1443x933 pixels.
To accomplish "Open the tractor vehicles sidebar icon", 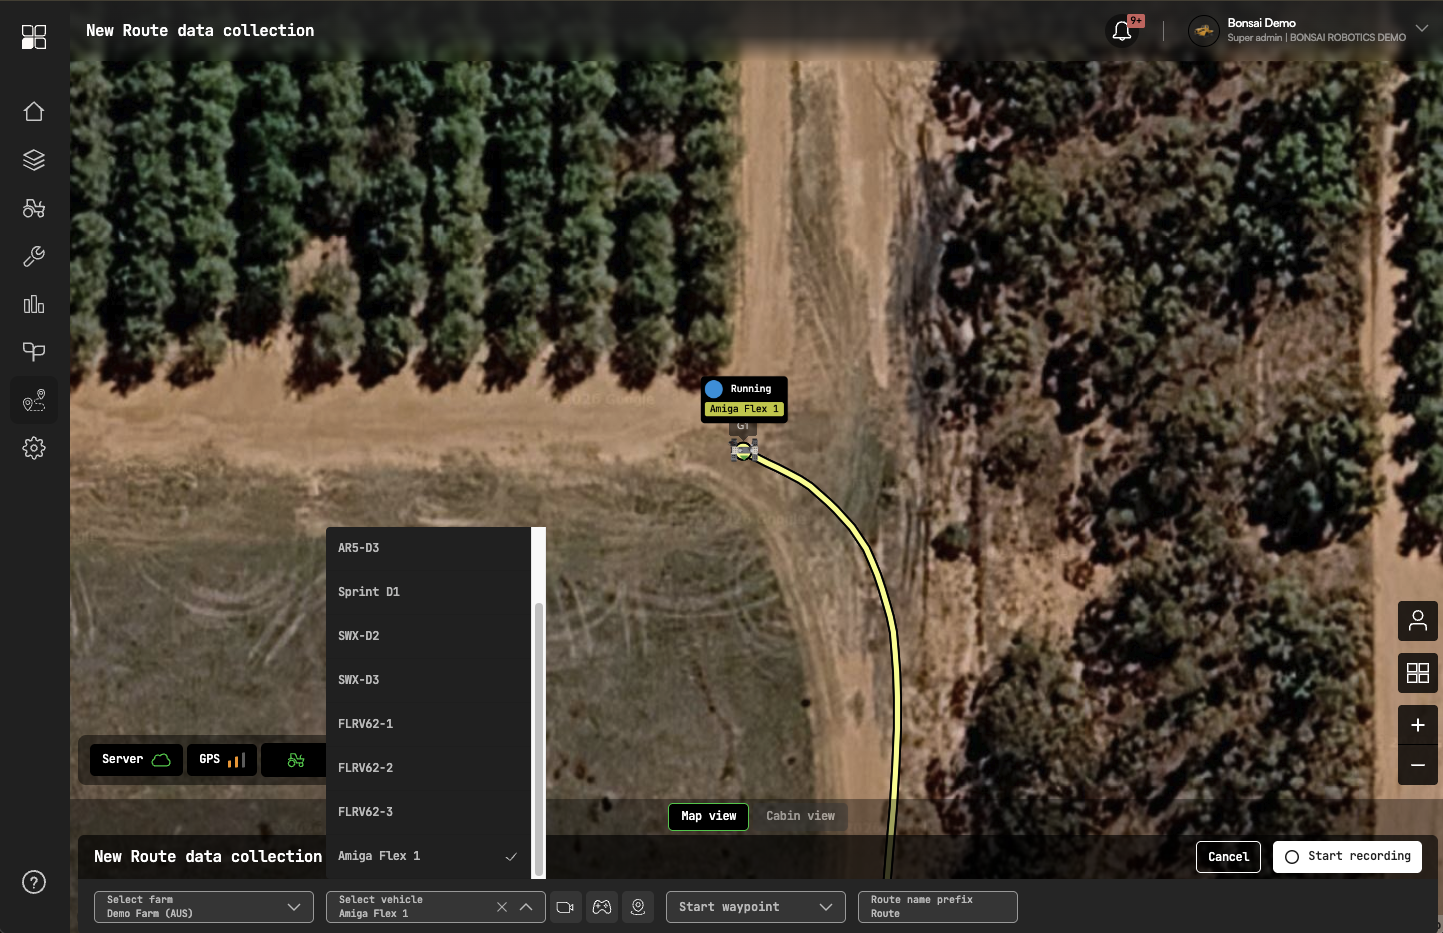I will tap(34, 208).
